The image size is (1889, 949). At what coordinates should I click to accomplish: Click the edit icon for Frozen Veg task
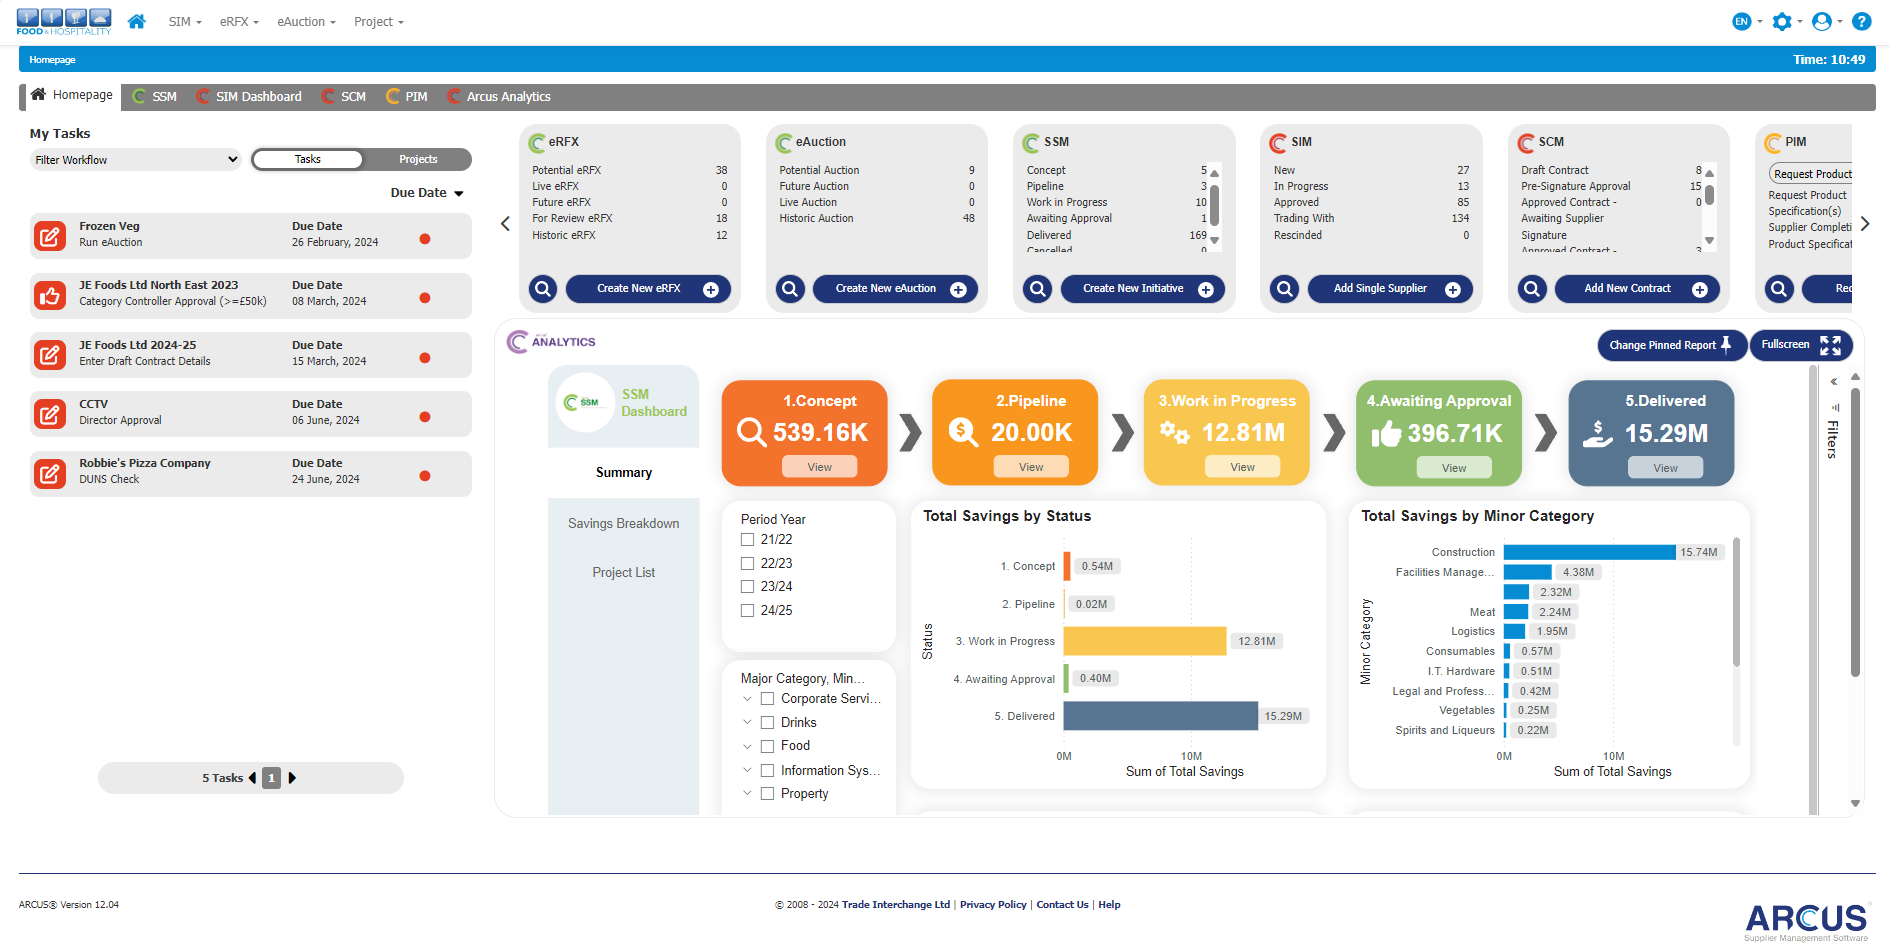coord(49,236)
